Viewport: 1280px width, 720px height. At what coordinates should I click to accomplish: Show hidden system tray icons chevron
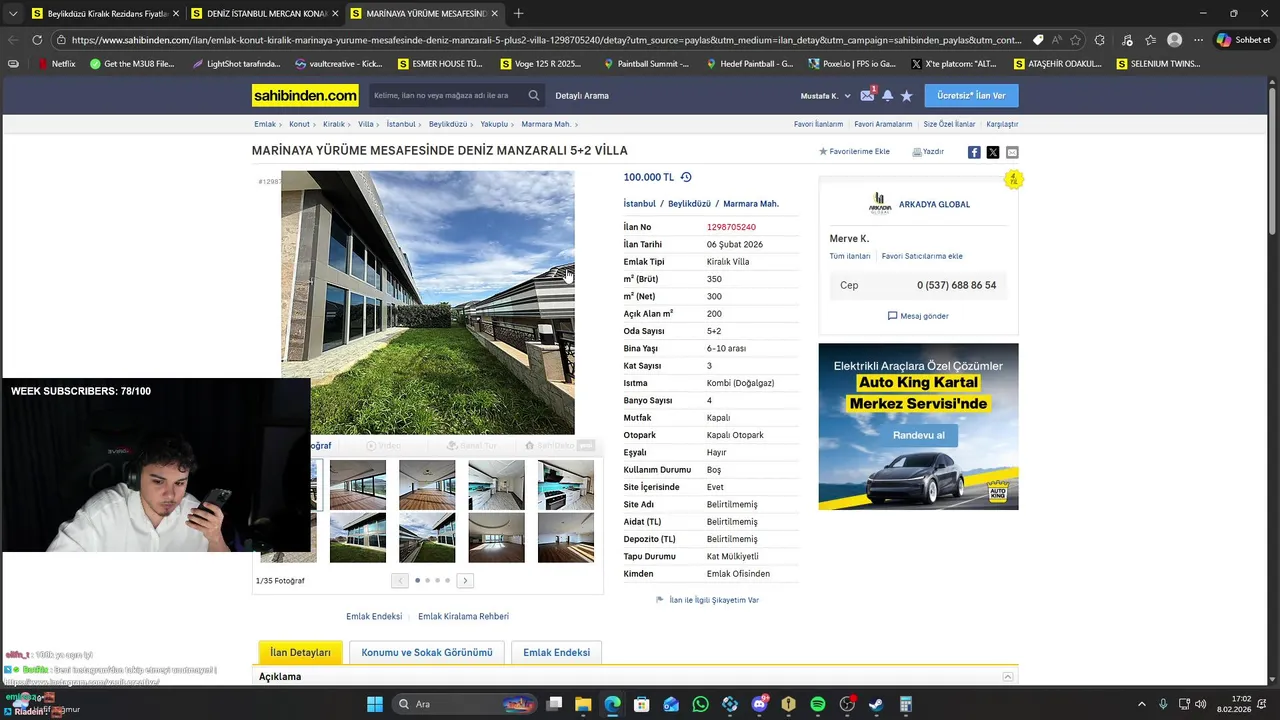(1141, 704)
